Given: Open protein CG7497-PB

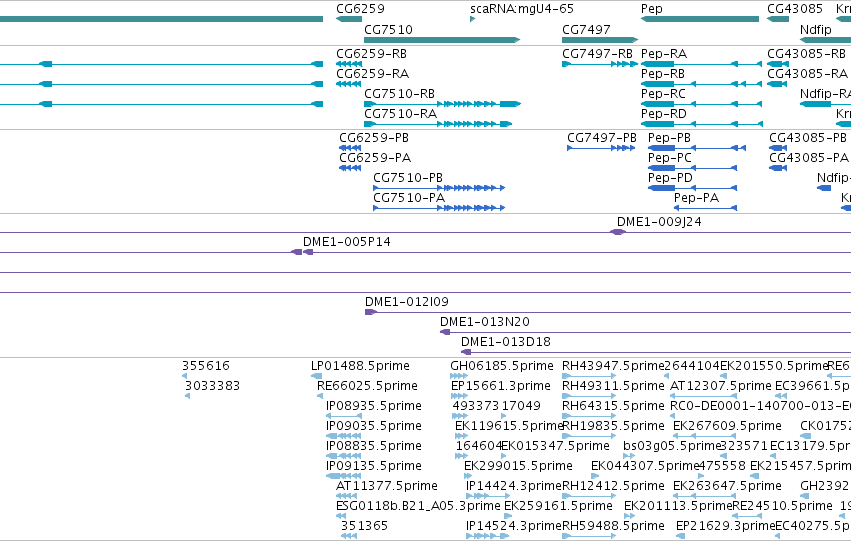Looking at the screenshot, I should [602, 138].
